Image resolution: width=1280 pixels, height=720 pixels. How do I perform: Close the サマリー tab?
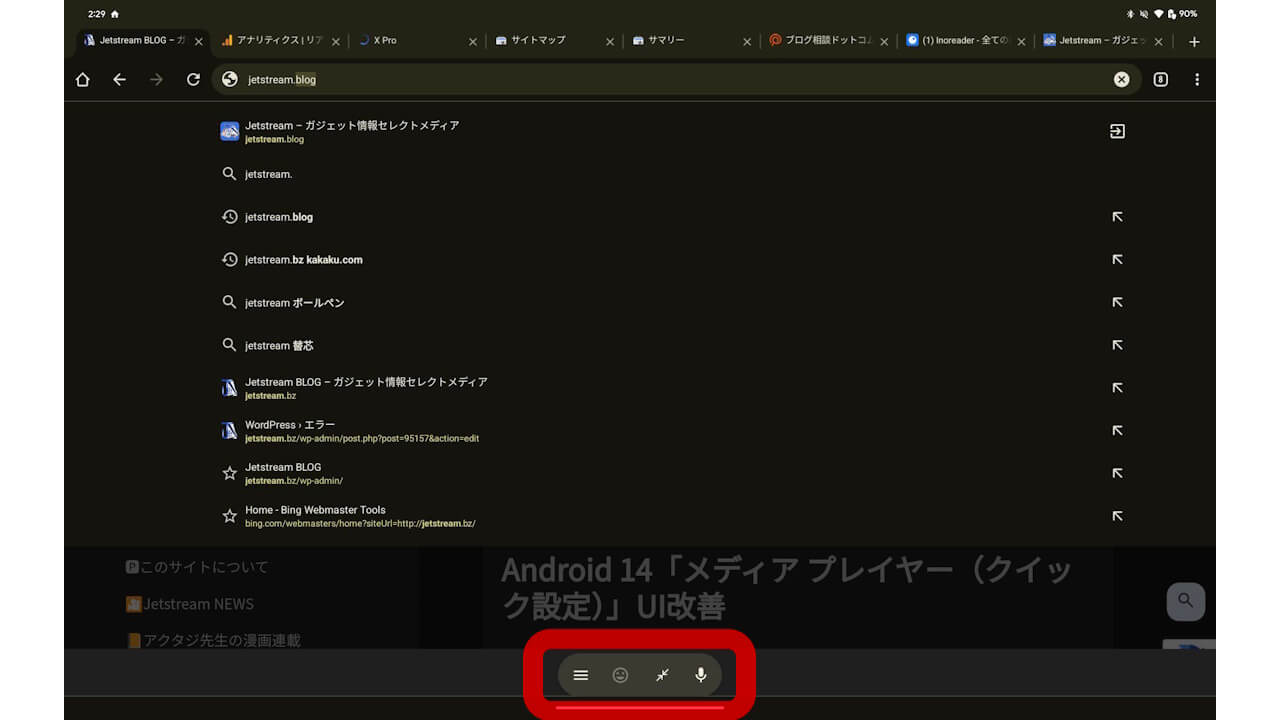pos(747,42)
